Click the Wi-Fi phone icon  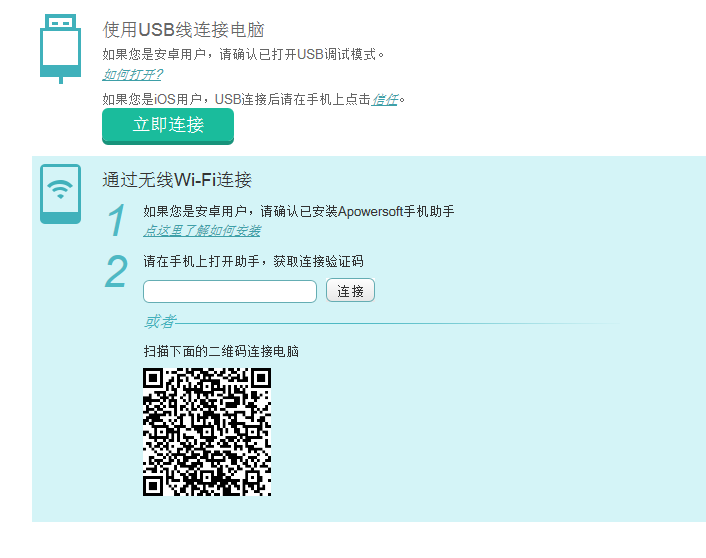tap(60, 194)
